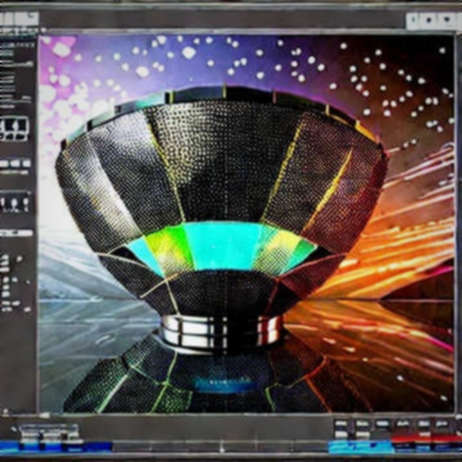Click first button in bottom-right button row
This screenshot has height=462, width=462.
pyautogui.click(x=340, y=424)
